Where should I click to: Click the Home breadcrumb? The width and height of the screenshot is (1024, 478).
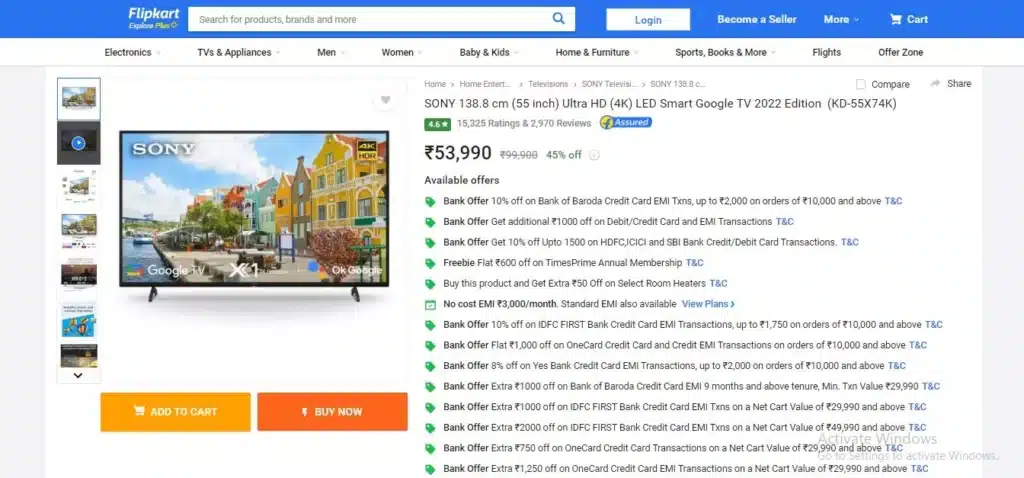pos(435,84)
